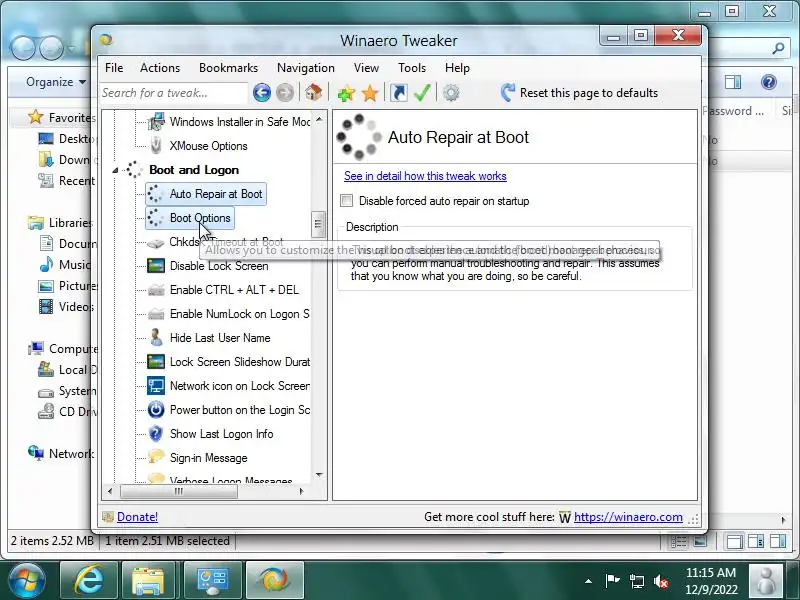The width and height of the screenshot is (800, 600).
Task: Open bookmarks via the orange star icon
Action: (369, 93)
